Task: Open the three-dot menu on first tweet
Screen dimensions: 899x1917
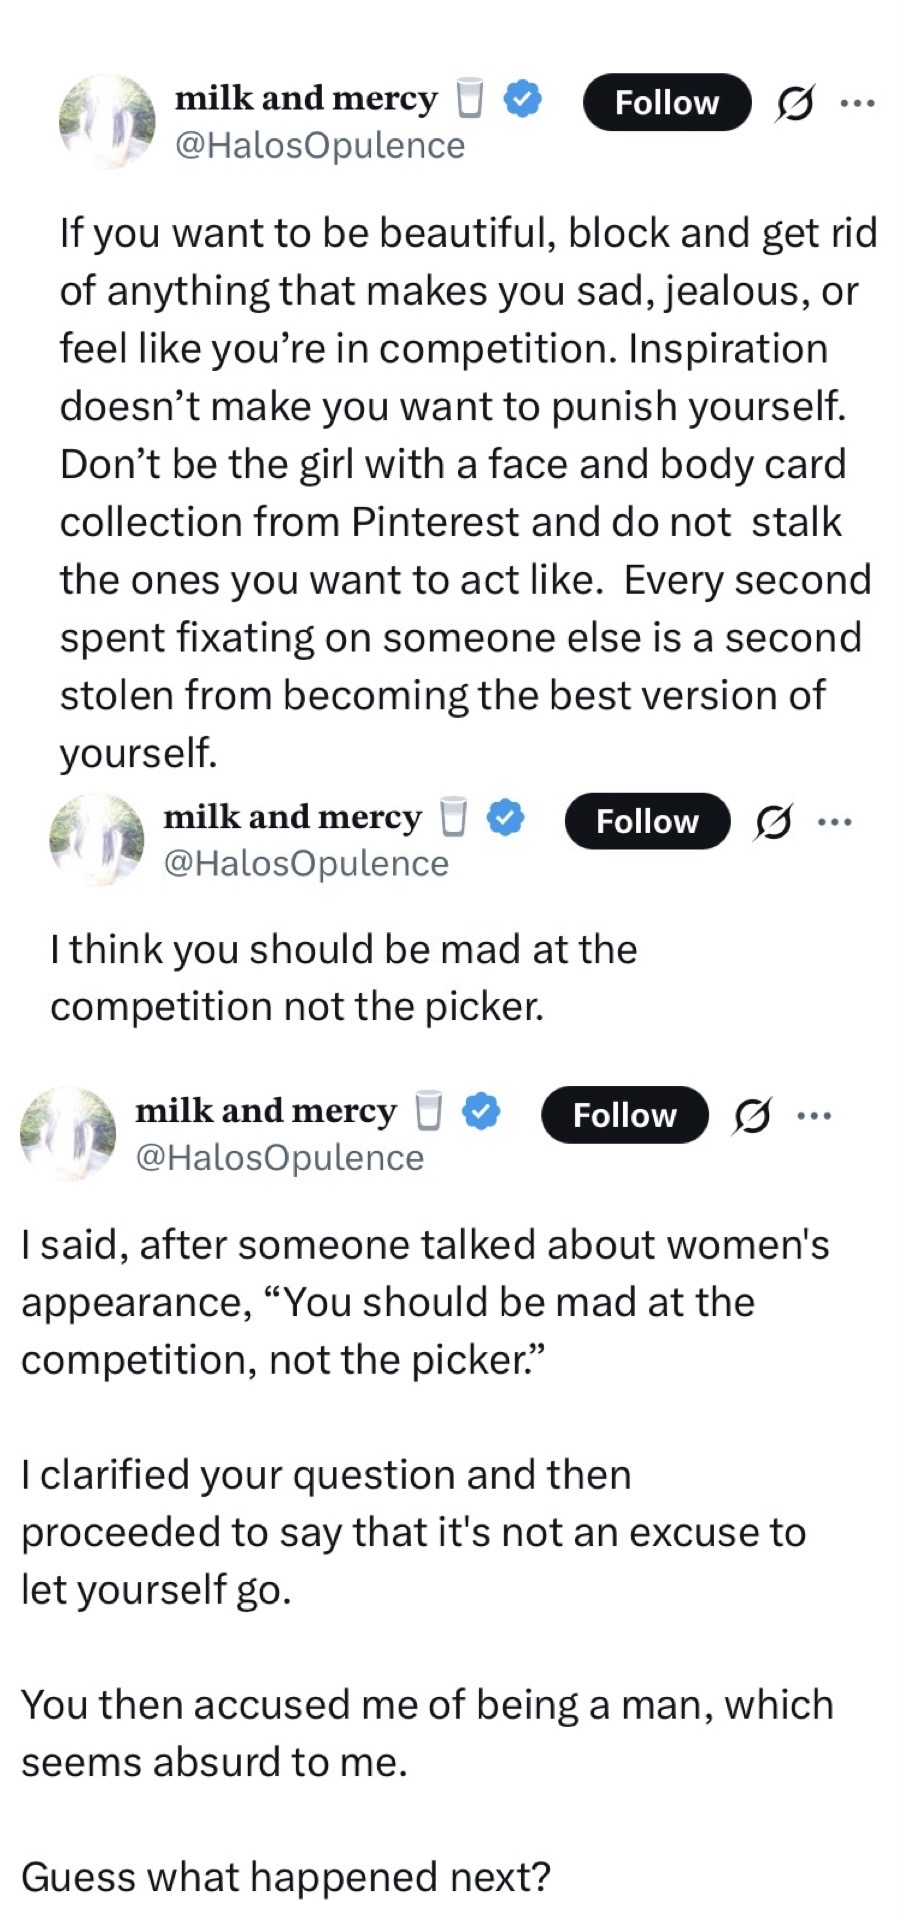Action: tap(858, 102)
